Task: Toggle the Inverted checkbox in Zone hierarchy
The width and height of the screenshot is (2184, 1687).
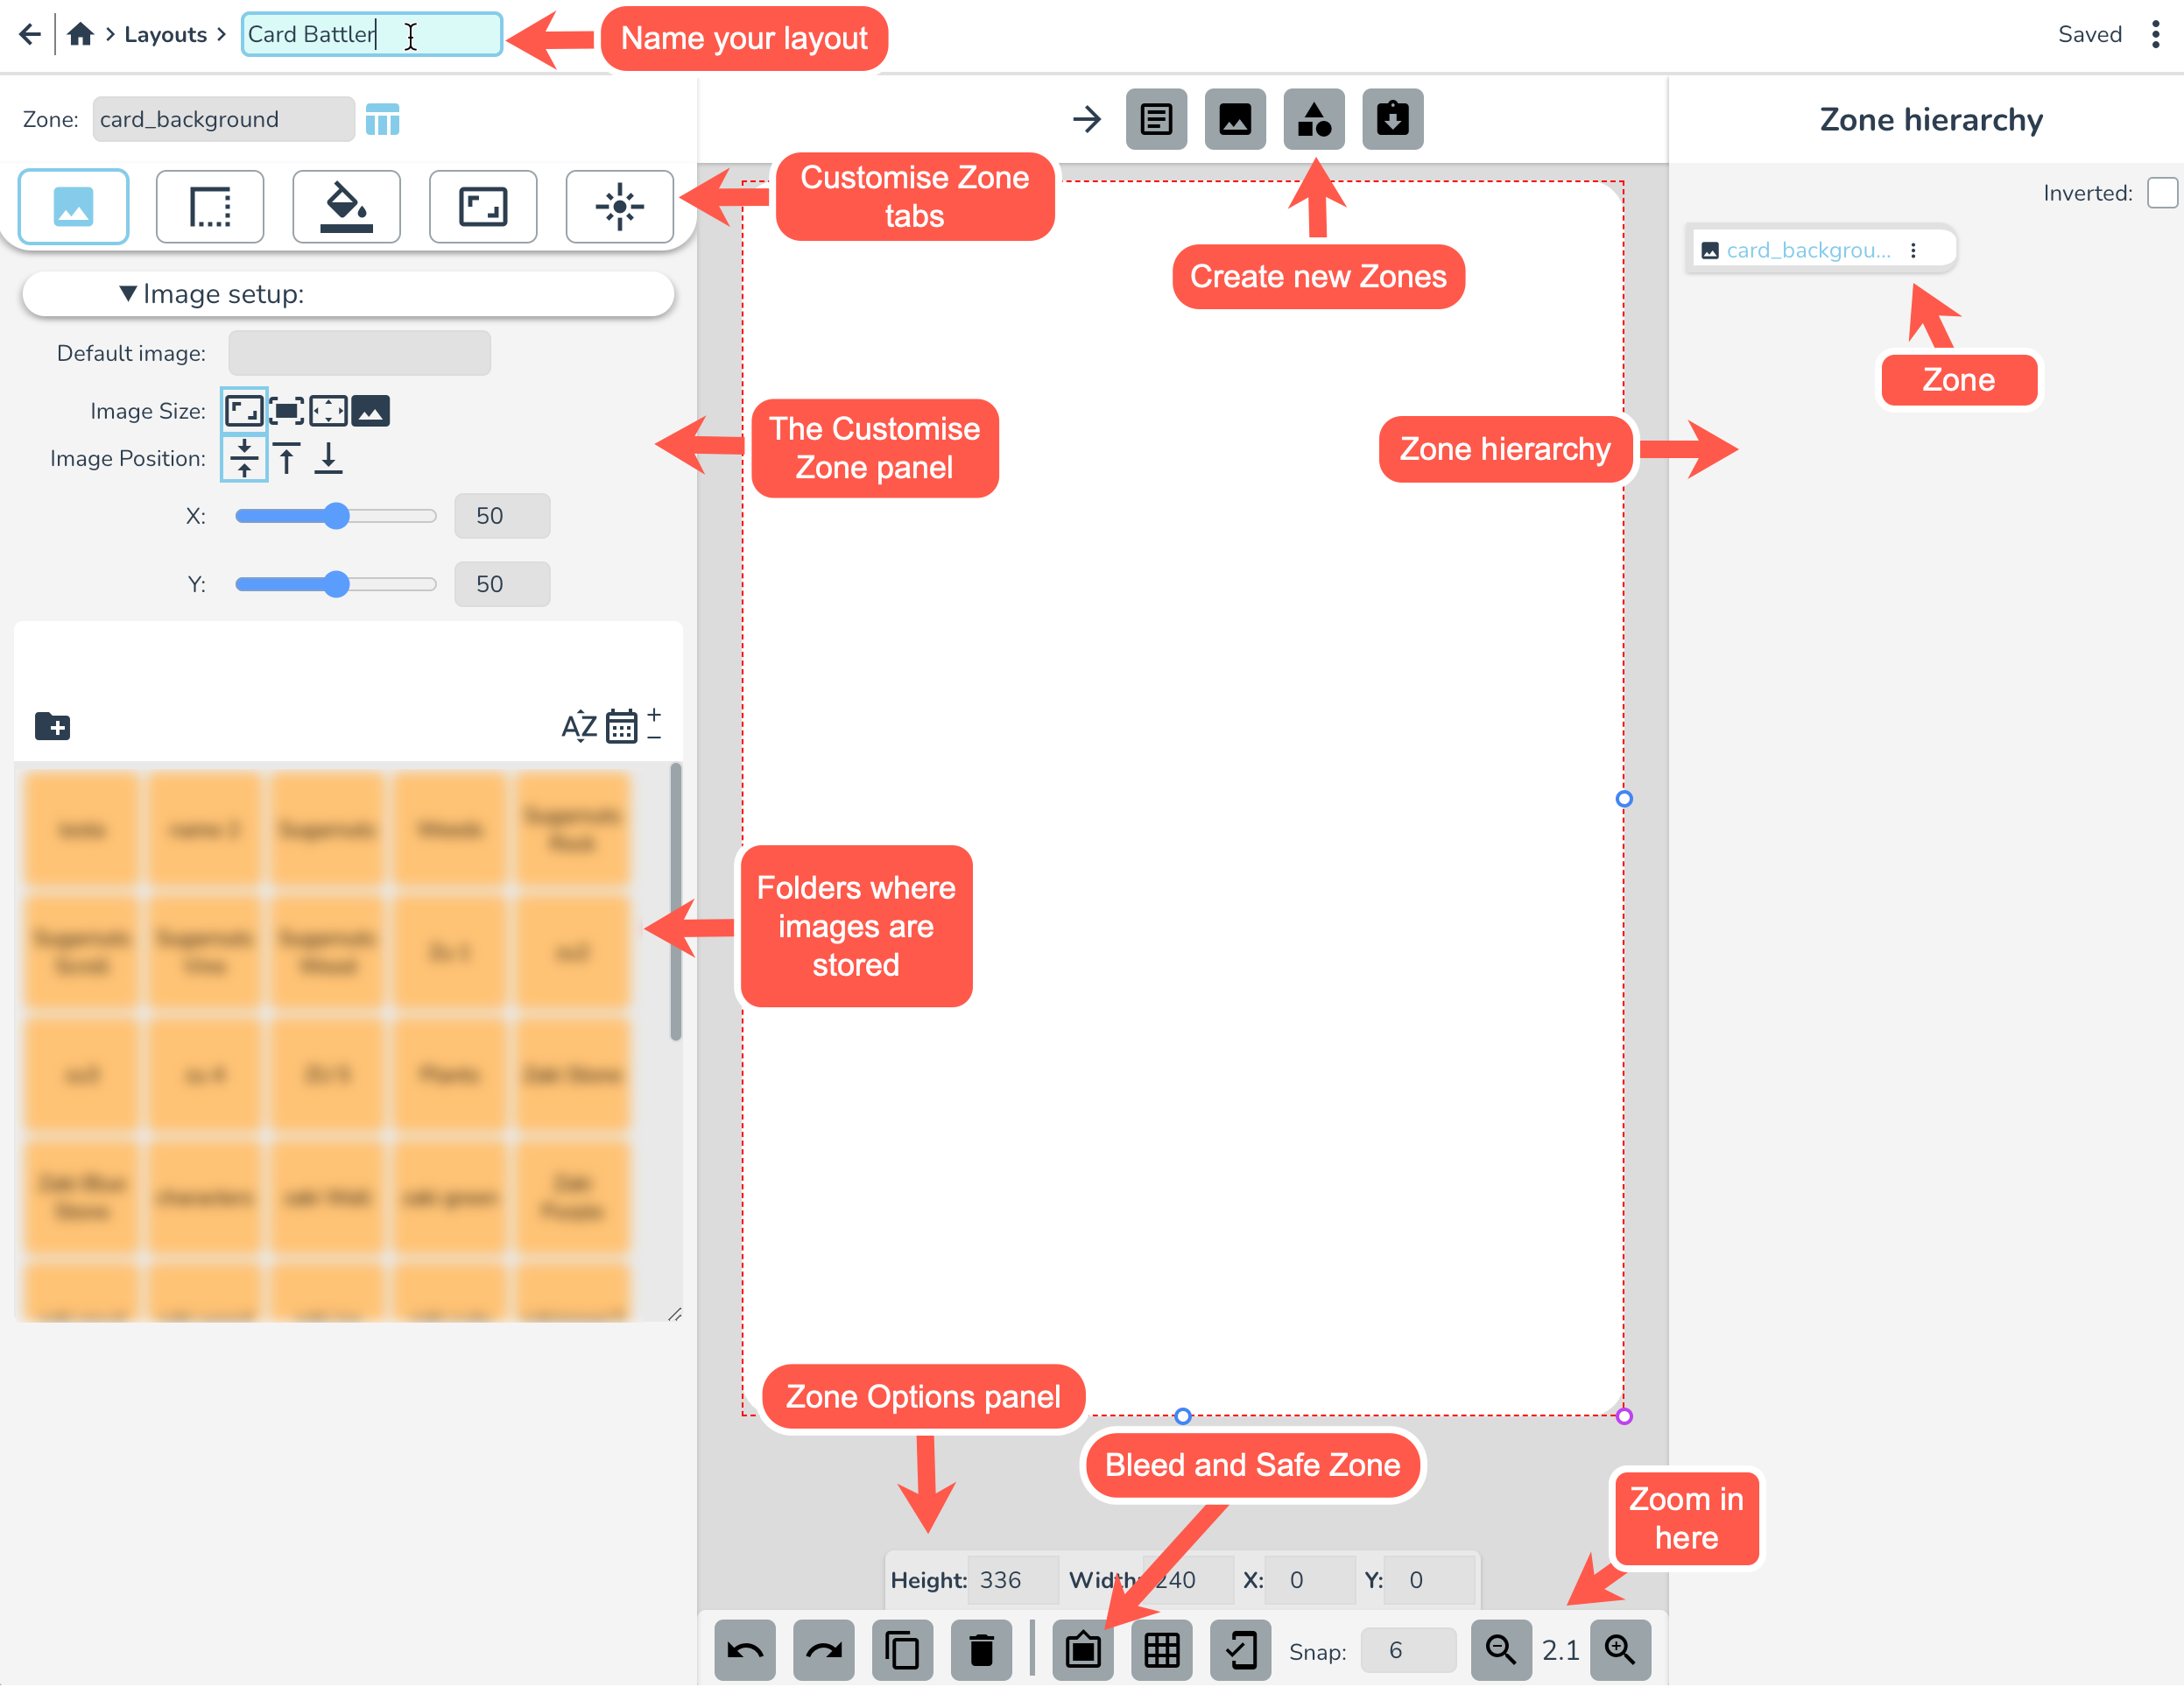Action: pos(2162,193)
